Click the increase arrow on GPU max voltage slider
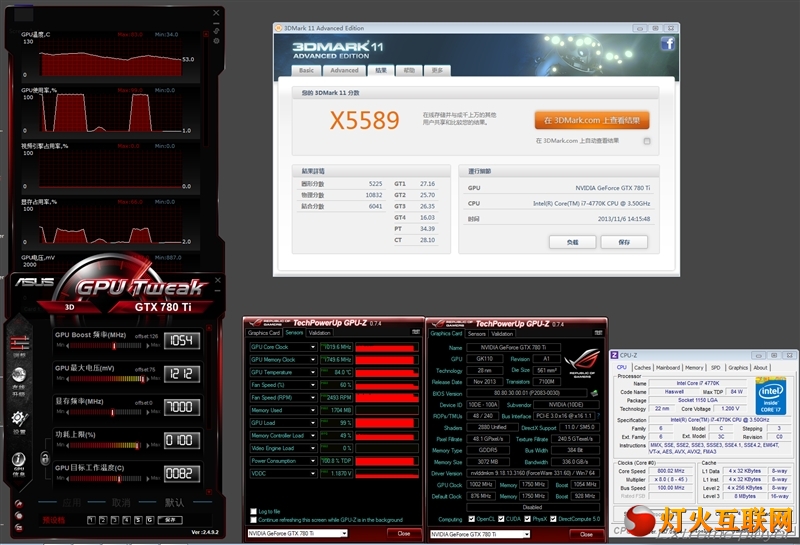800x545 pixels. [148, 379]
